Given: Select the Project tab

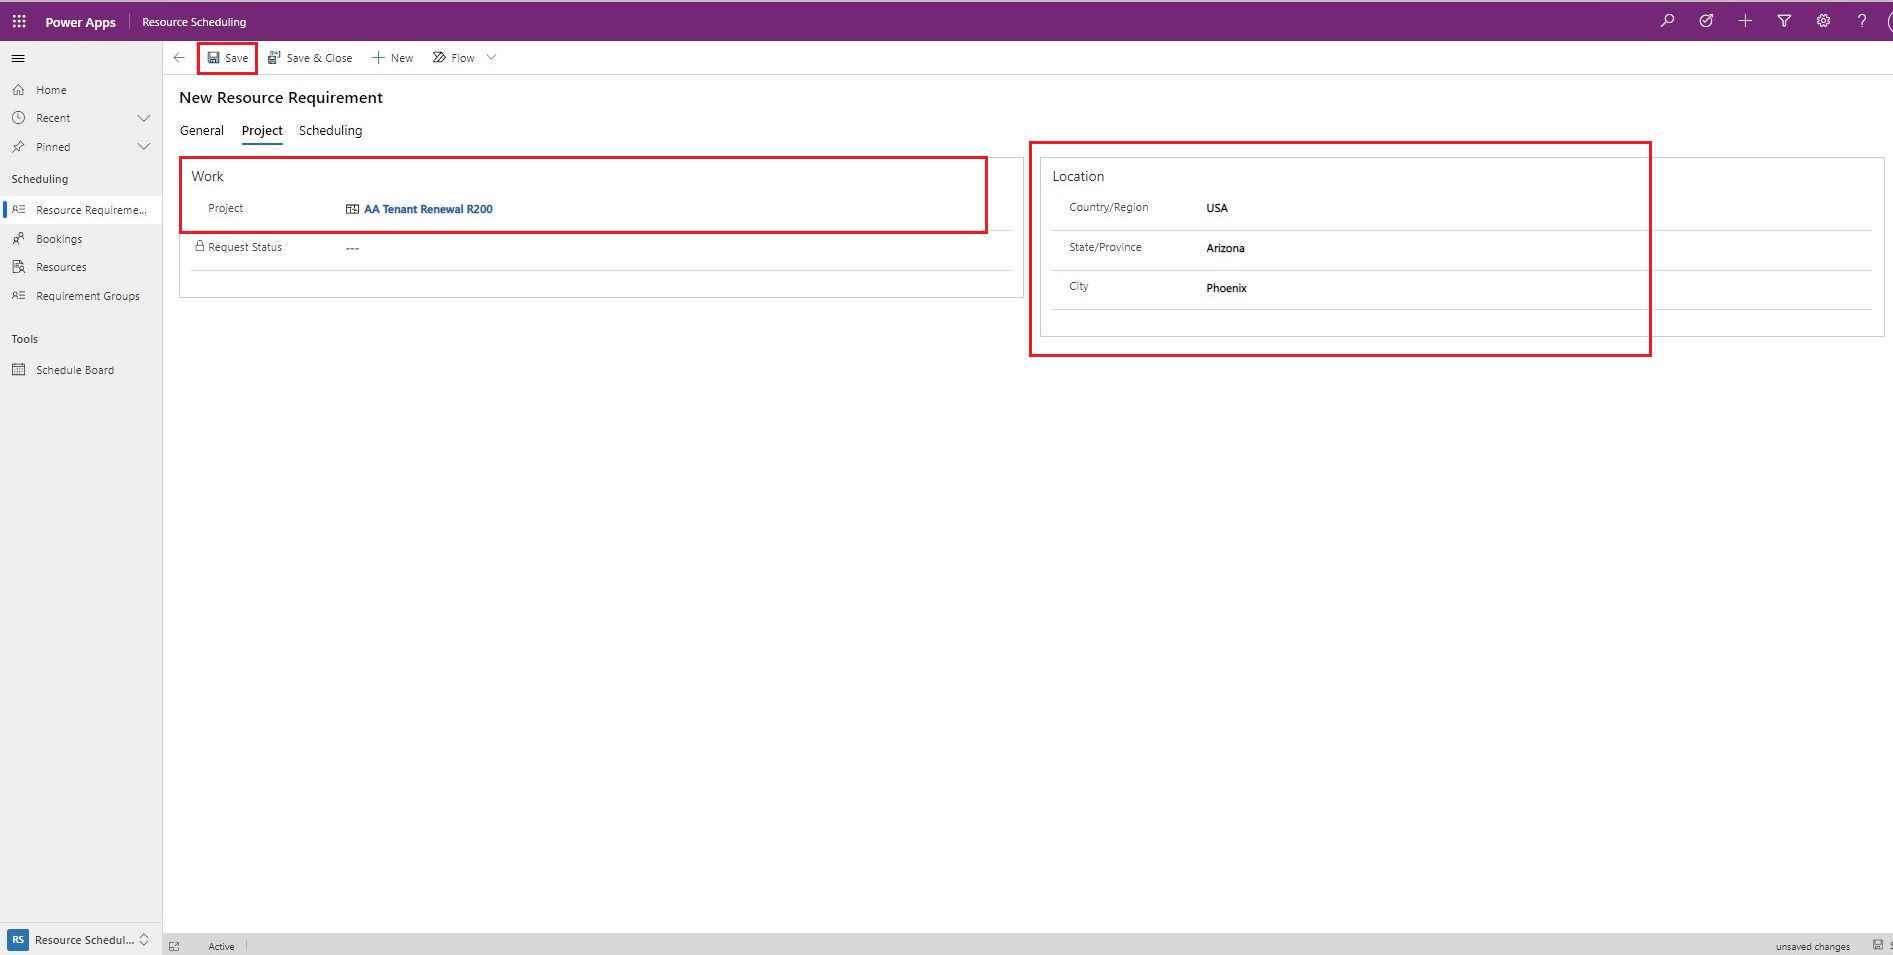Looking at the screenshot, I should pos(262,131).
